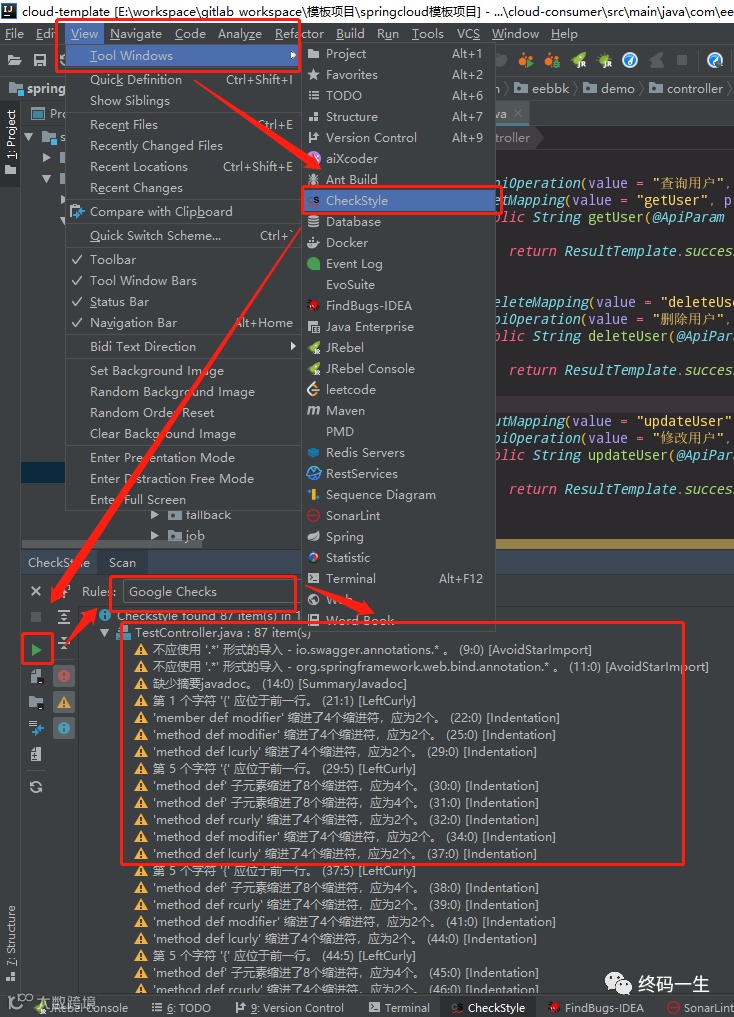Close the CheckStyle panel with the X icon
The image size is (734, 1017).
point(36,591)
